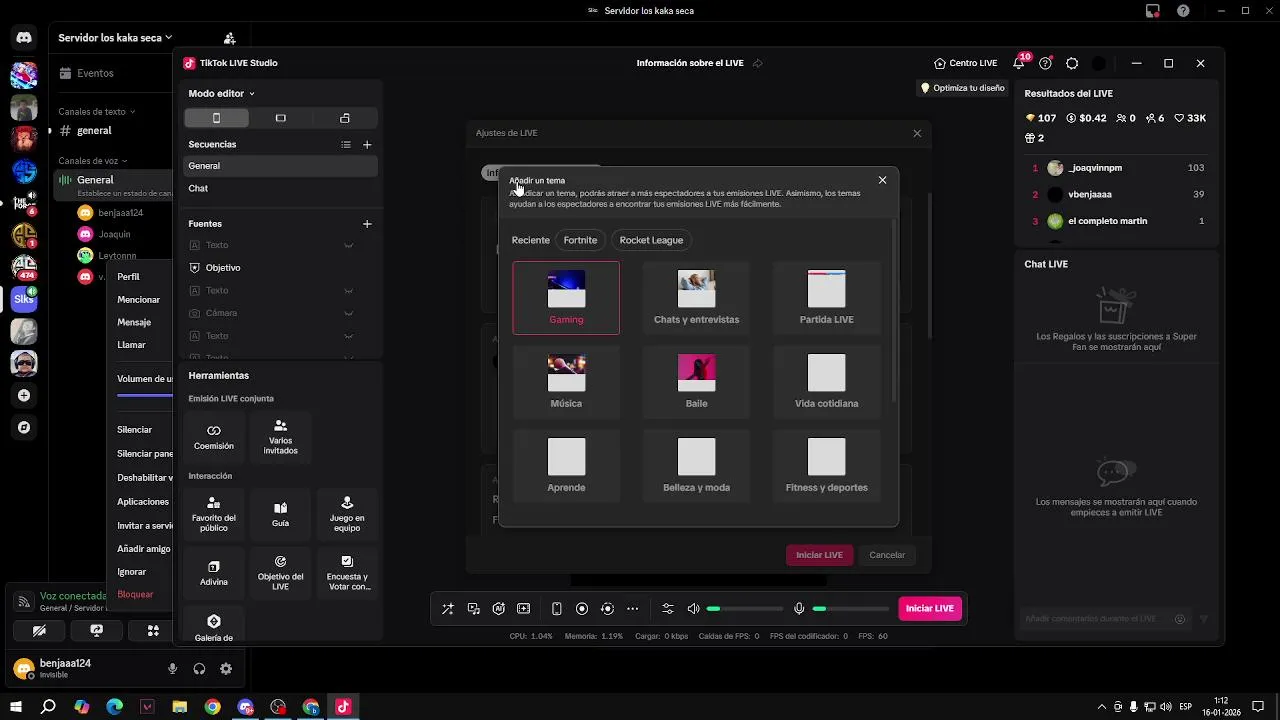
Task: Collapse the Canales de texto category
Action: point(96,112)
